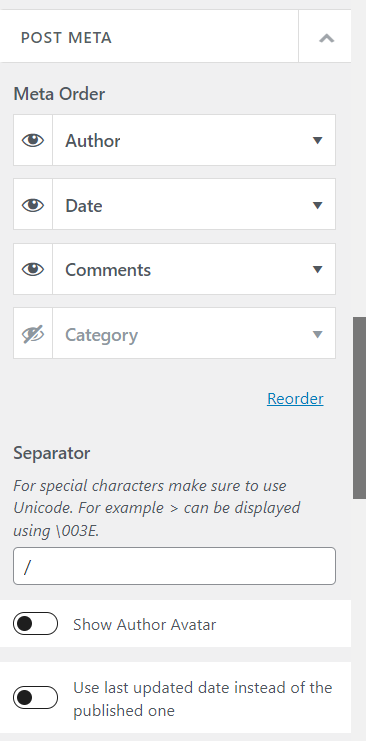
Task: Hide the Comments meta item with eye icon
Action: (x=33, y=269)
